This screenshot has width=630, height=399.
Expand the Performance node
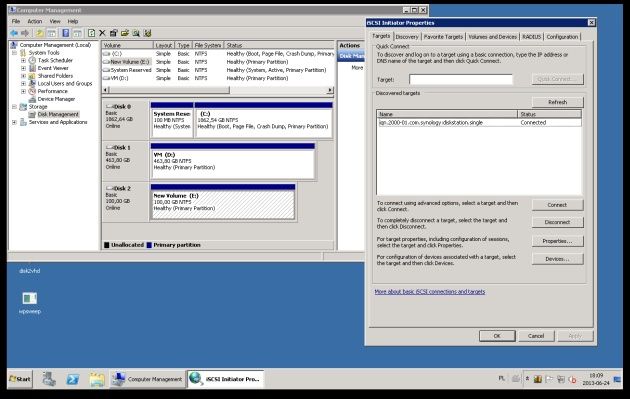pyautogui.click(x=23, y=91)
